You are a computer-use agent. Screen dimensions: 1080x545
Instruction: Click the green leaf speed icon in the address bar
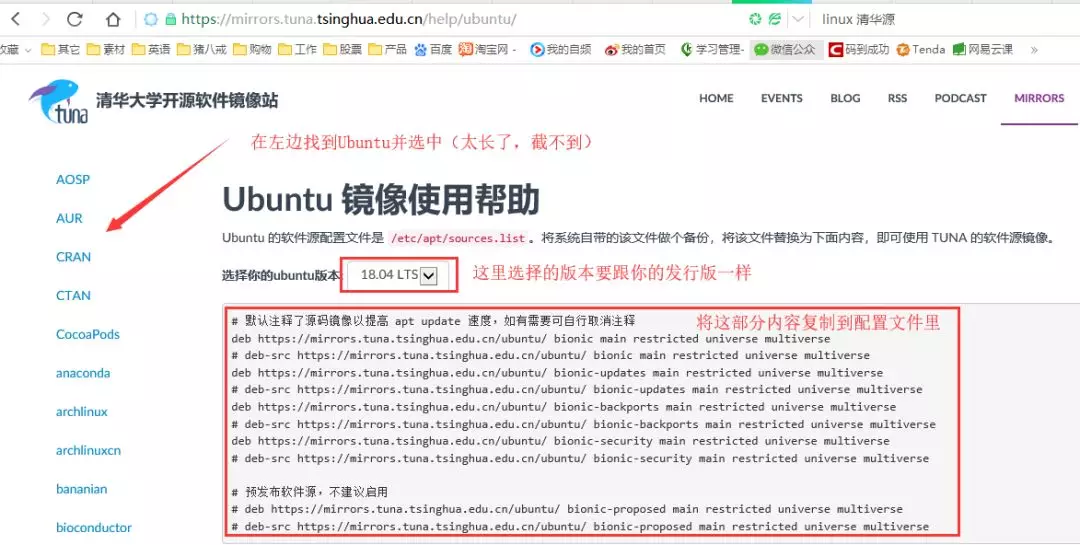[775, 19]
